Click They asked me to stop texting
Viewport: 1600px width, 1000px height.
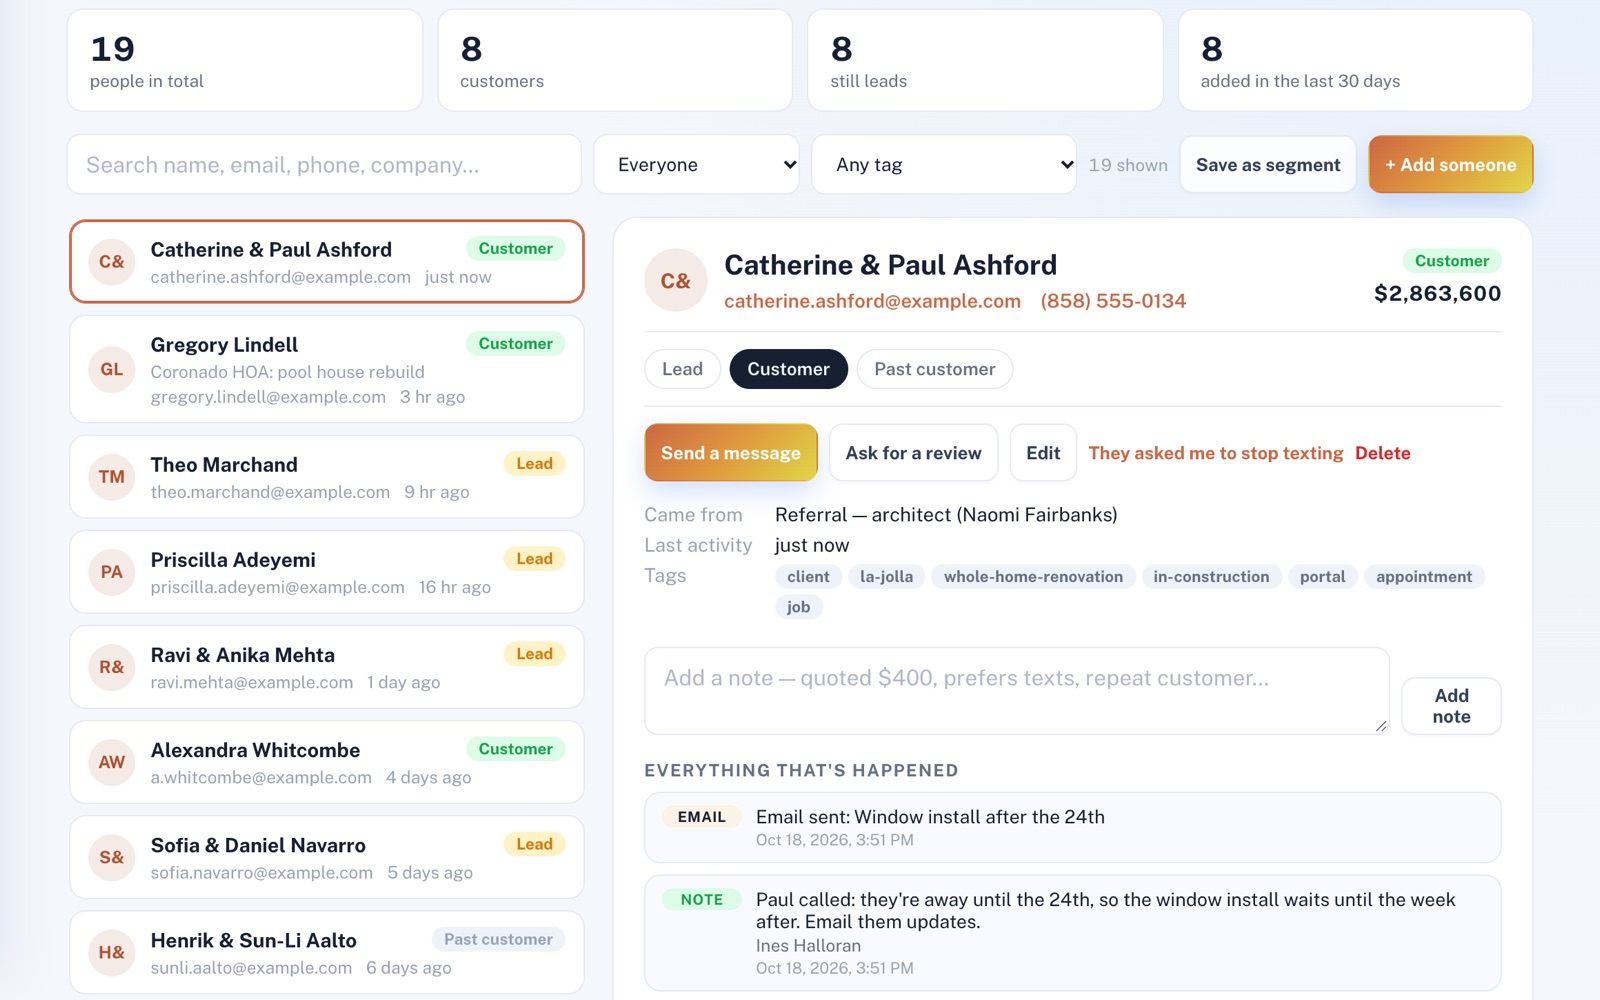[x=1215, y=453]
